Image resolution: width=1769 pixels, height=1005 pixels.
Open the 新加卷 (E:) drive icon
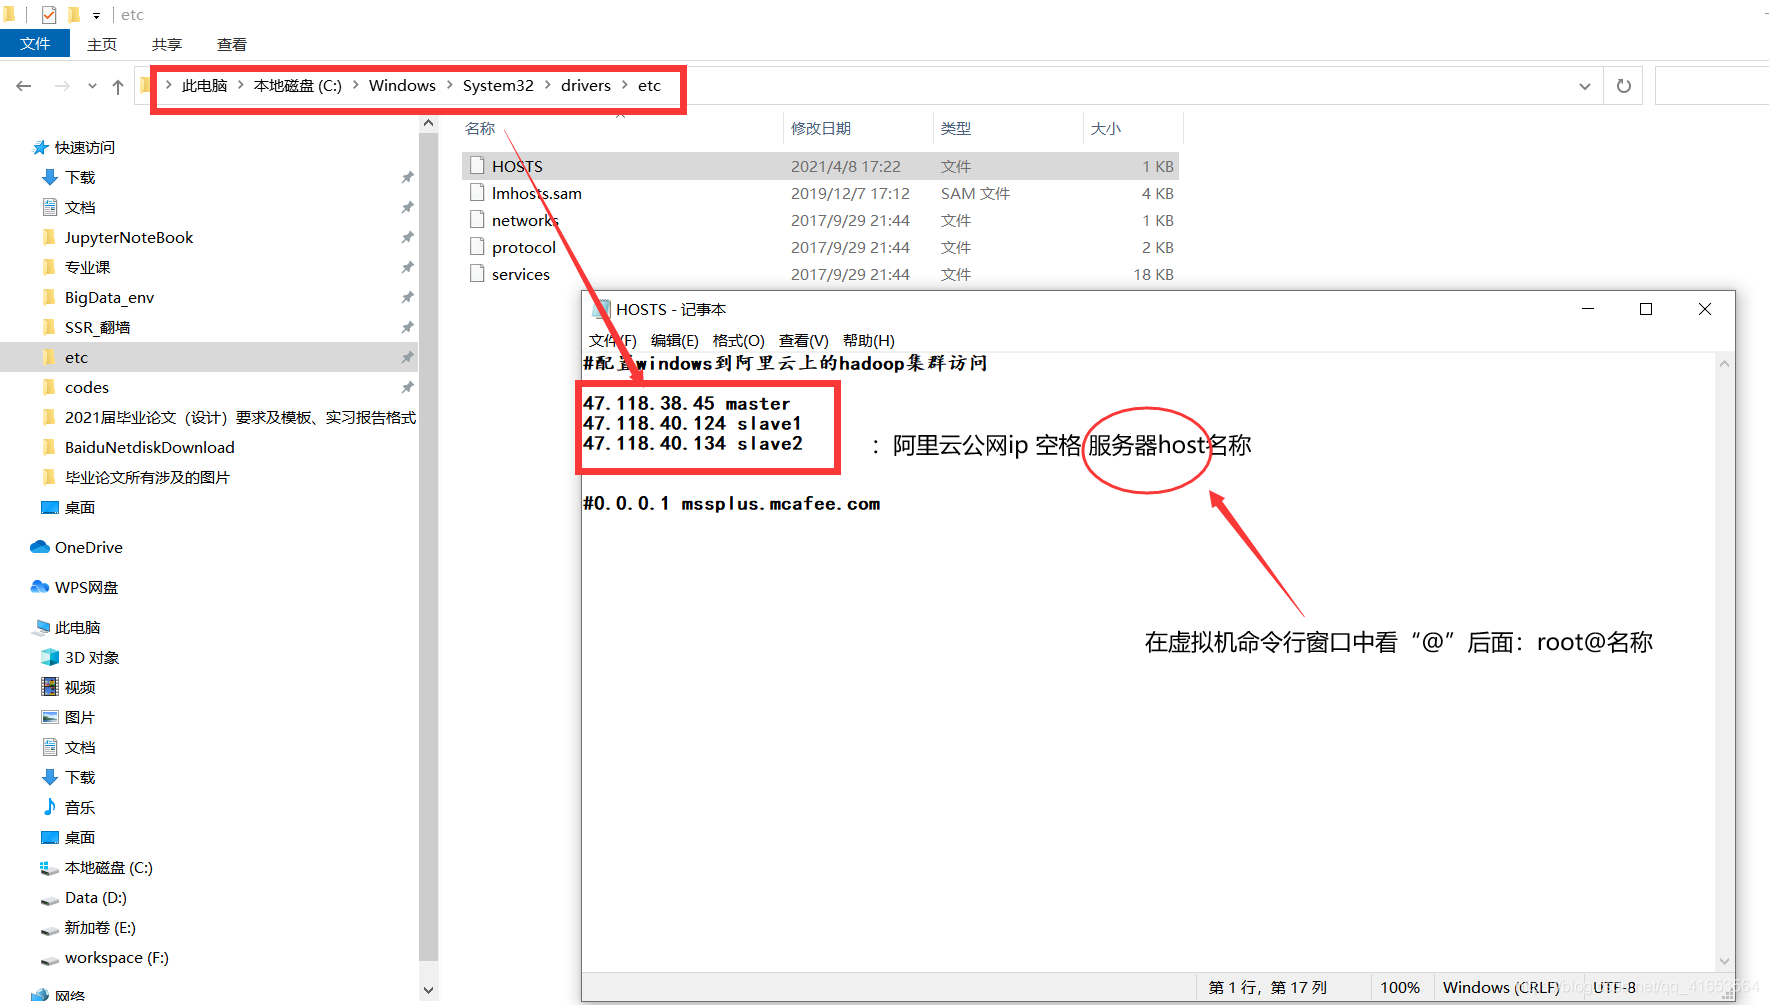50,929
